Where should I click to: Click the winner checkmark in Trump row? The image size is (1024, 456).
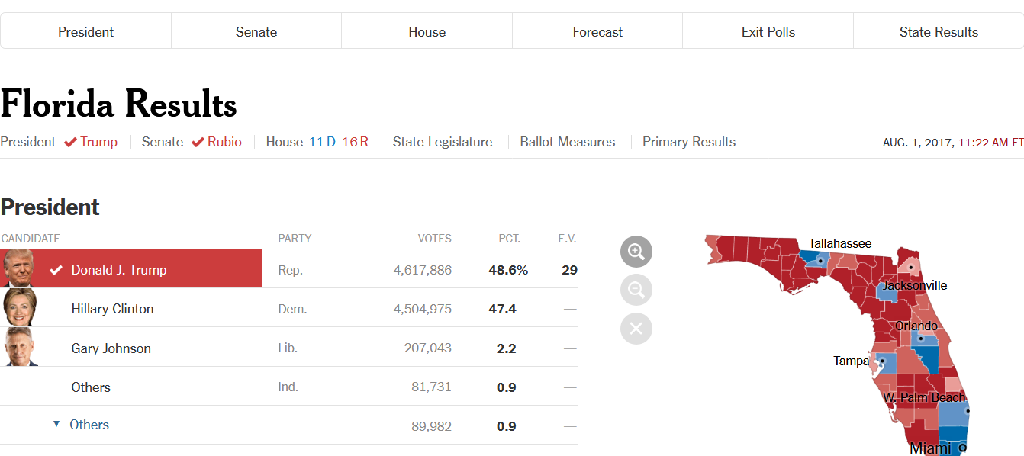(x=57, y=270)
